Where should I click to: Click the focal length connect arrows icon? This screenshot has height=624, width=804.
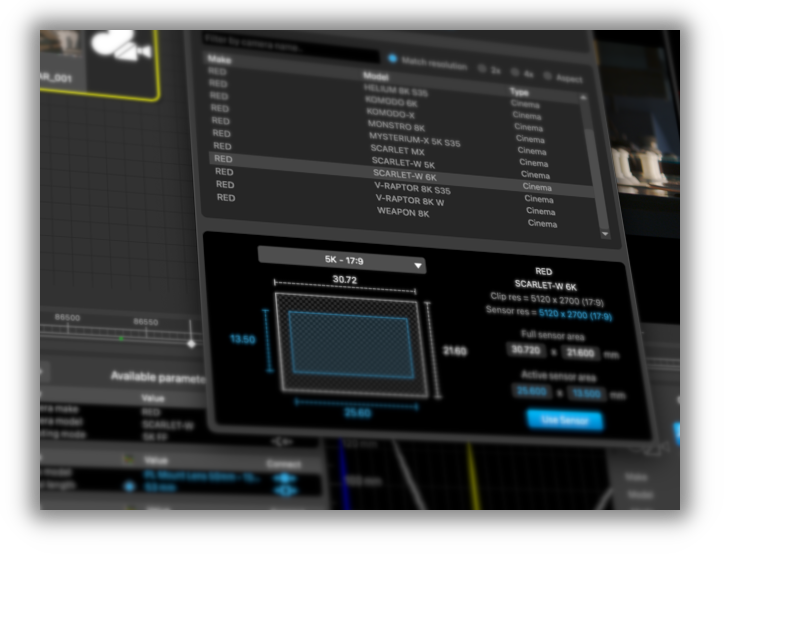[285, 489]
